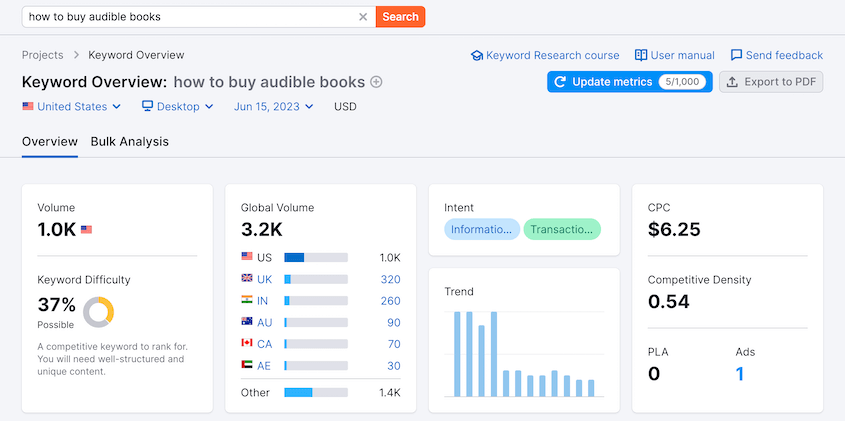Click the Australia flag icon
The height and width of the screenshot is (421, 845).
[247, 321]
